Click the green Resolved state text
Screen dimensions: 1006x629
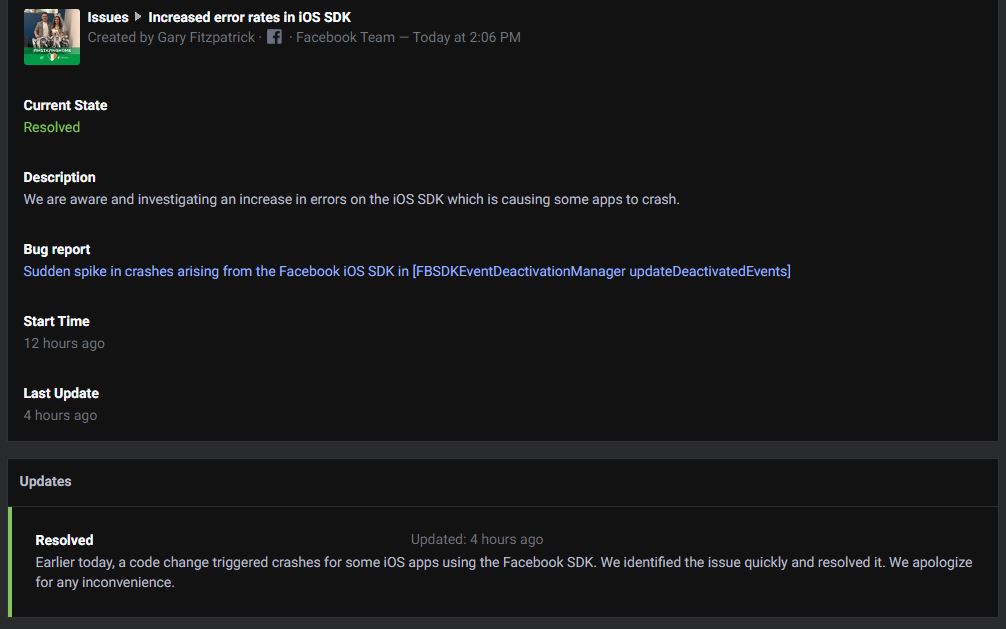pyautogui.click(x=52, y=127)
